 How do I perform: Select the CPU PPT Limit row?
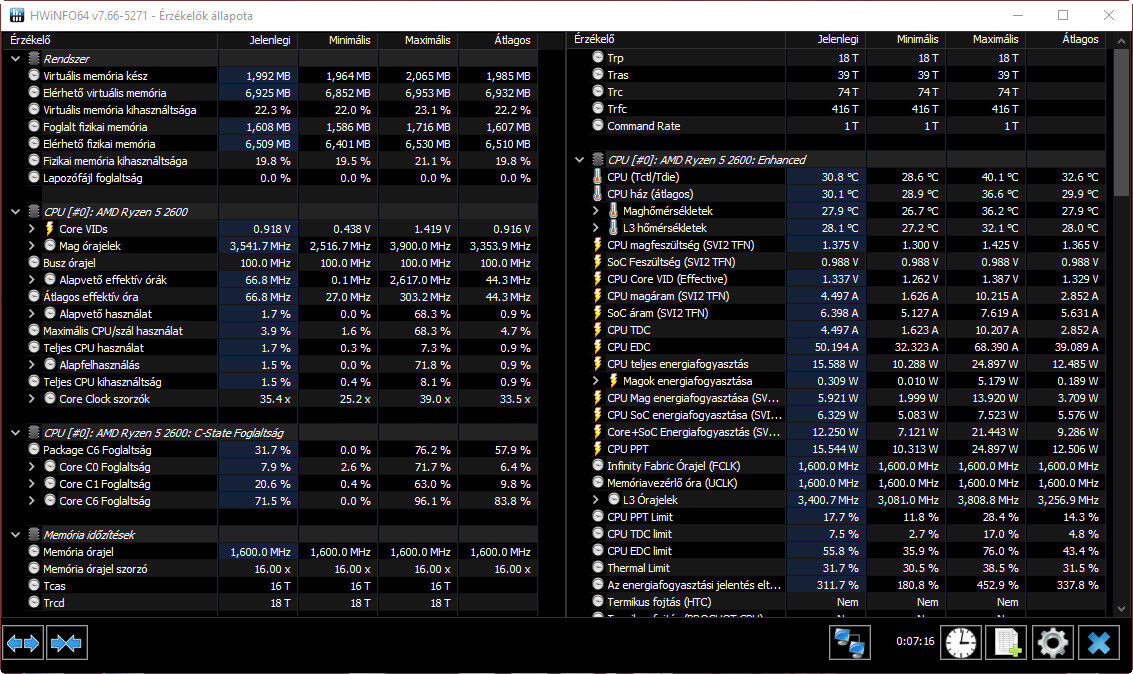pyautogui.click(x=836, y=517)
